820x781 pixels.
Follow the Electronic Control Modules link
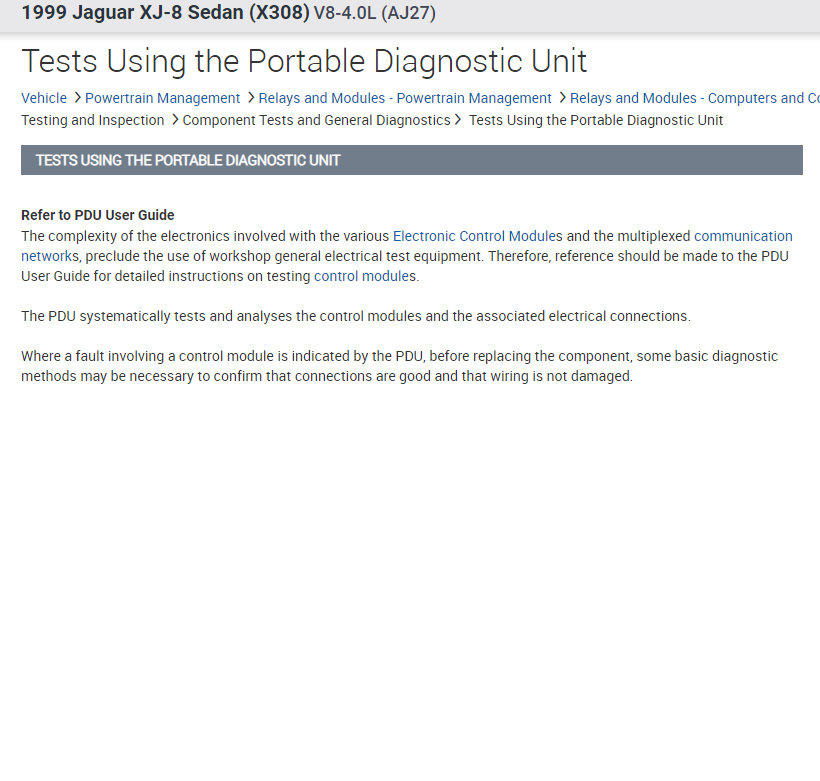[477, 236]
